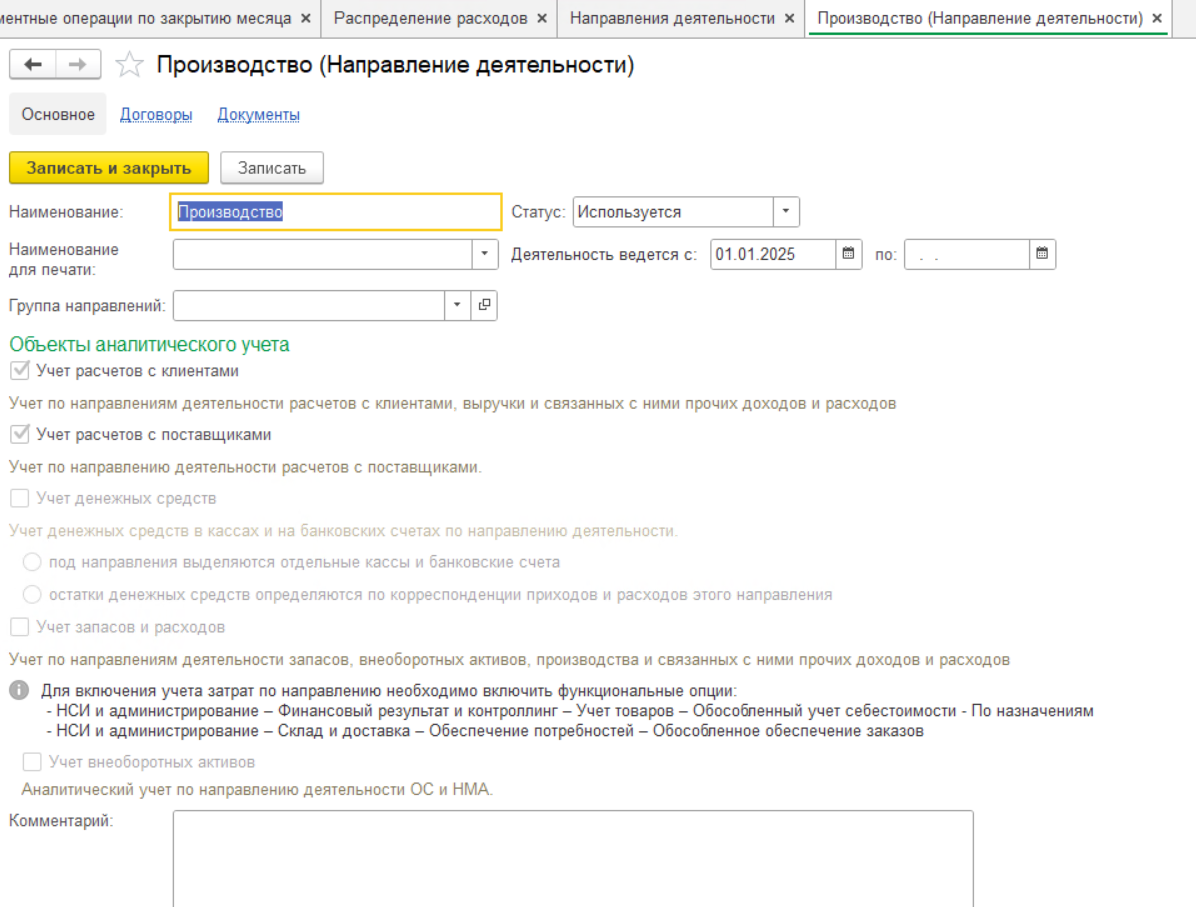Image resolution: width=1196 pixels, height=907 pixels.
Task: Close the Направления деятельности tab
Action: [x=790, y=18]
